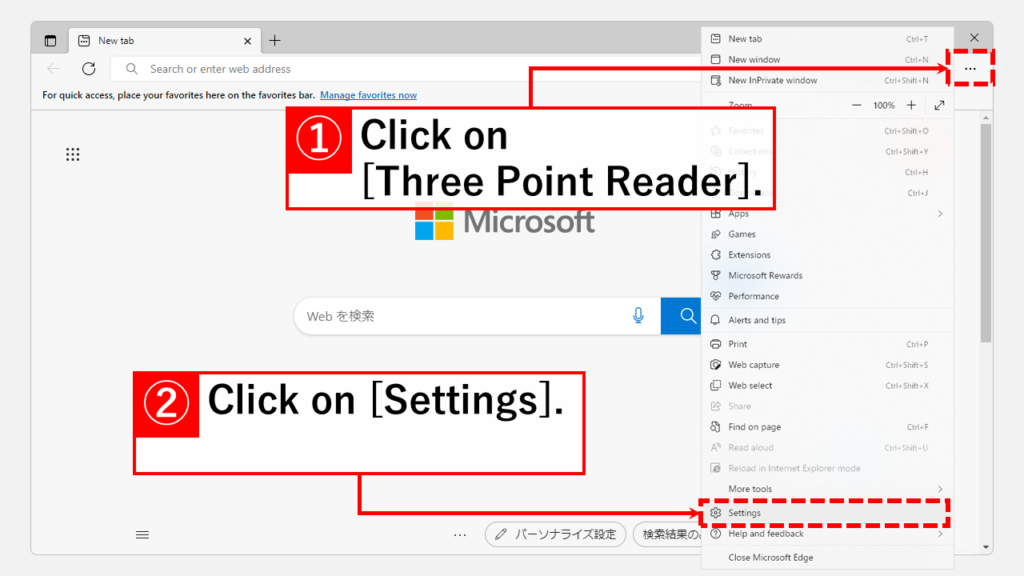The height and width of the screenshot is (576, 1024).
Task: Click the blue search magnifier button
Action: point(681,315)
